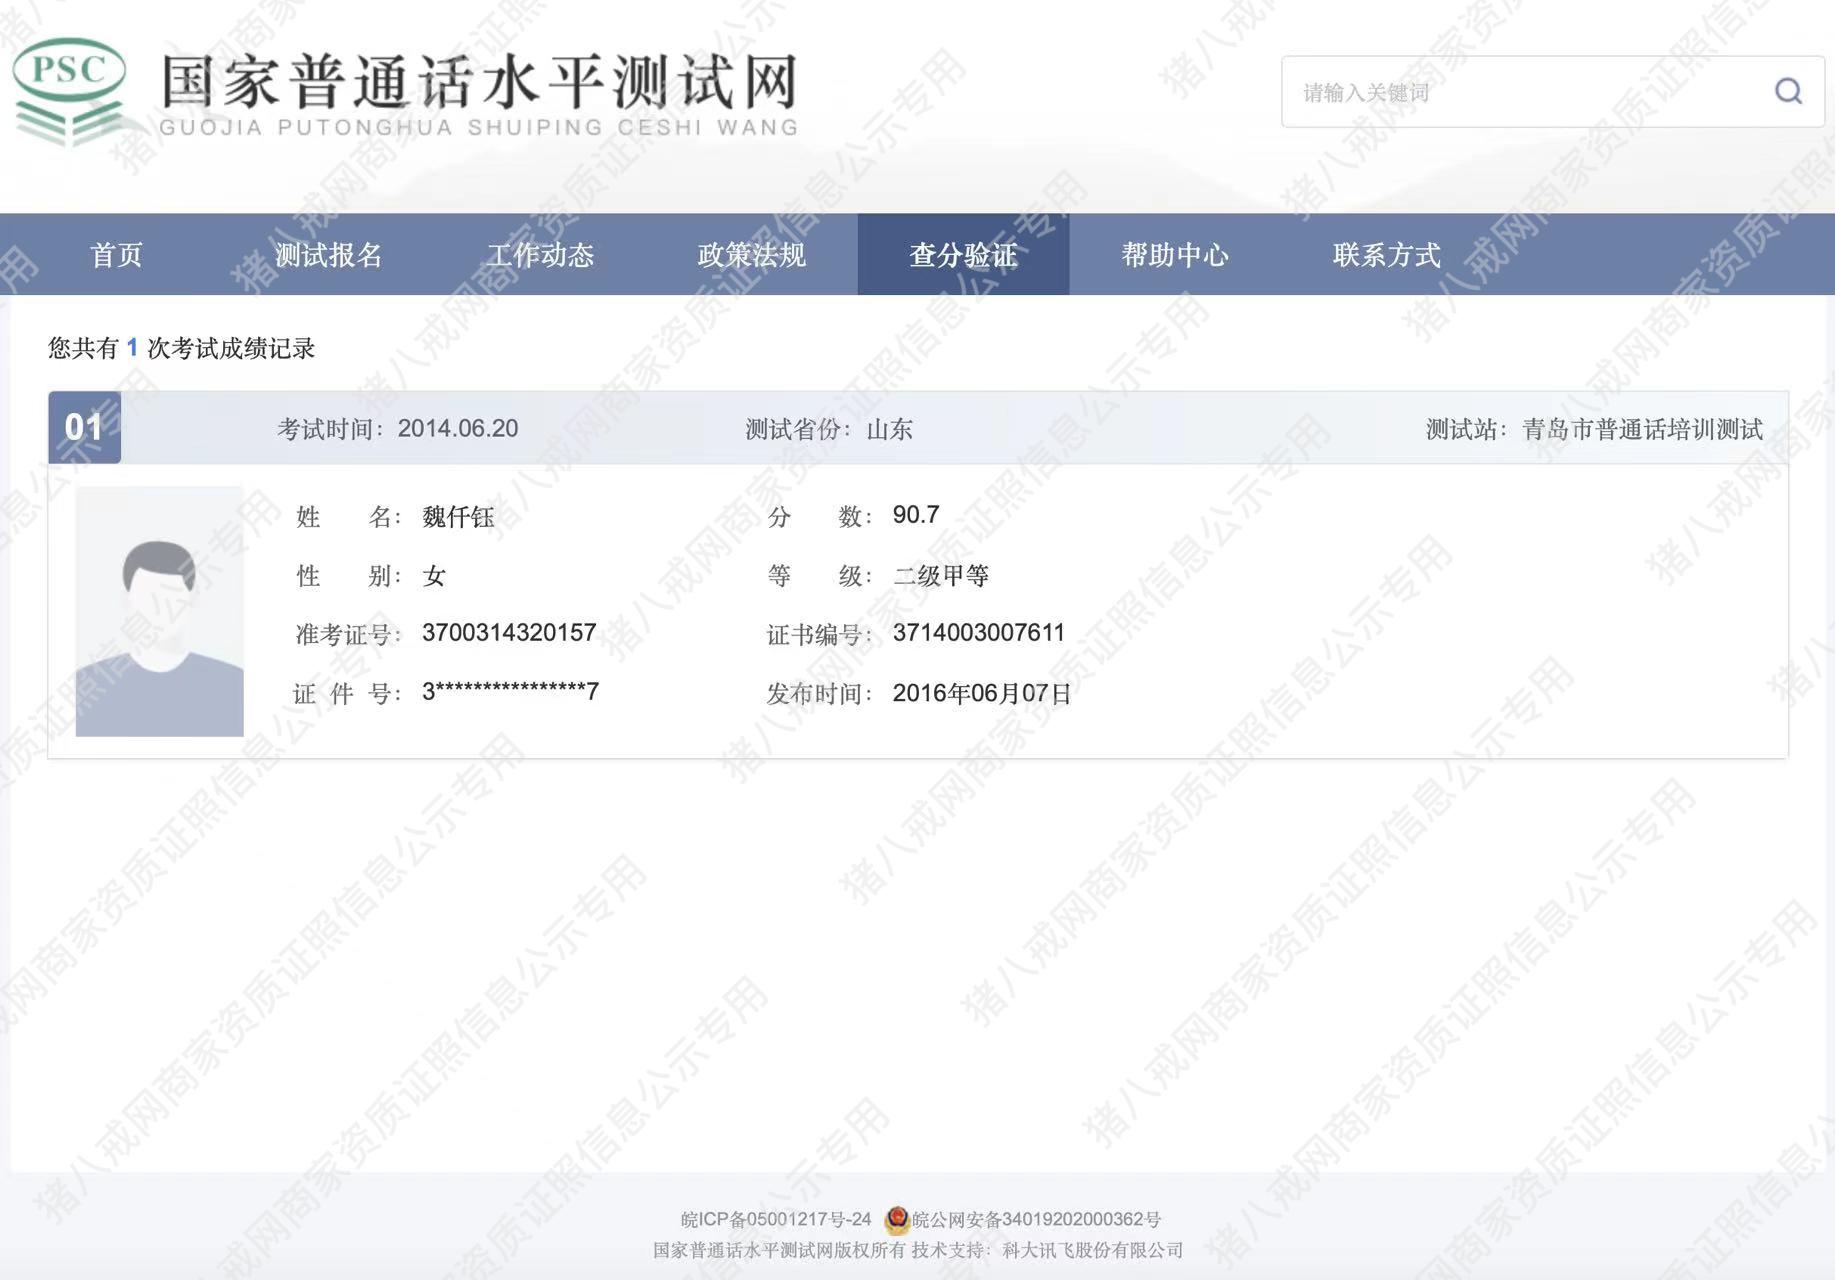Click the admission ticket number 3700314320157
The width and height of the screenshot is (1835, 1280).
(509, 633)
